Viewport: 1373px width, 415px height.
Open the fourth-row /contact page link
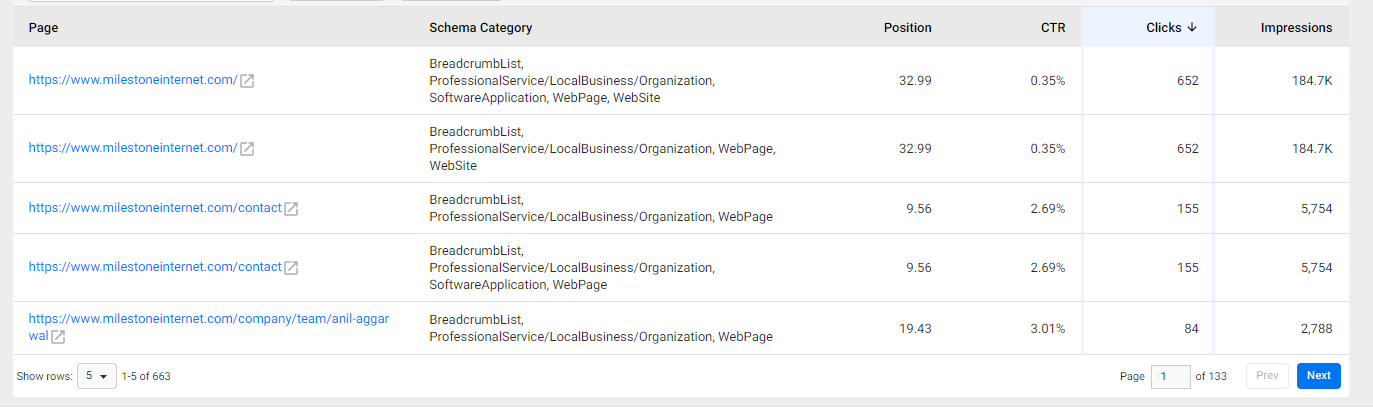pyautogui.click(x=155, y=267)
